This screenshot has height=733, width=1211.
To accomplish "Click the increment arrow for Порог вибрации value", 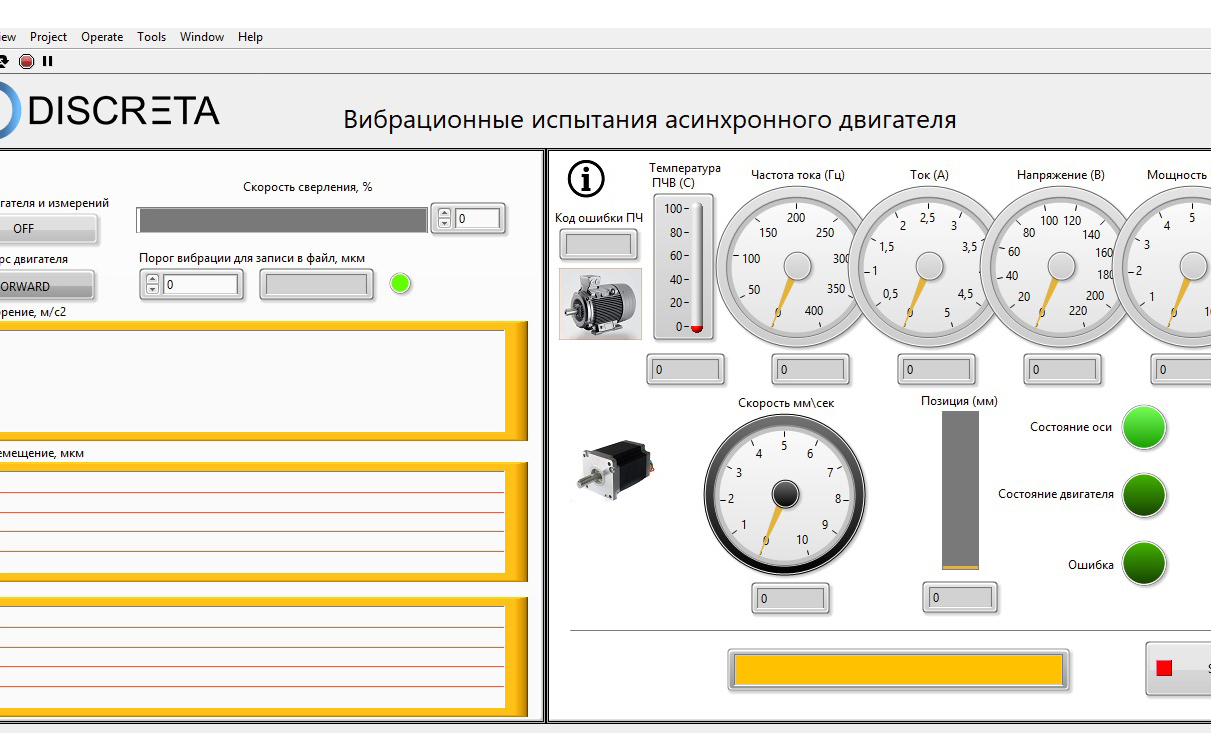I will coord(152,280).
